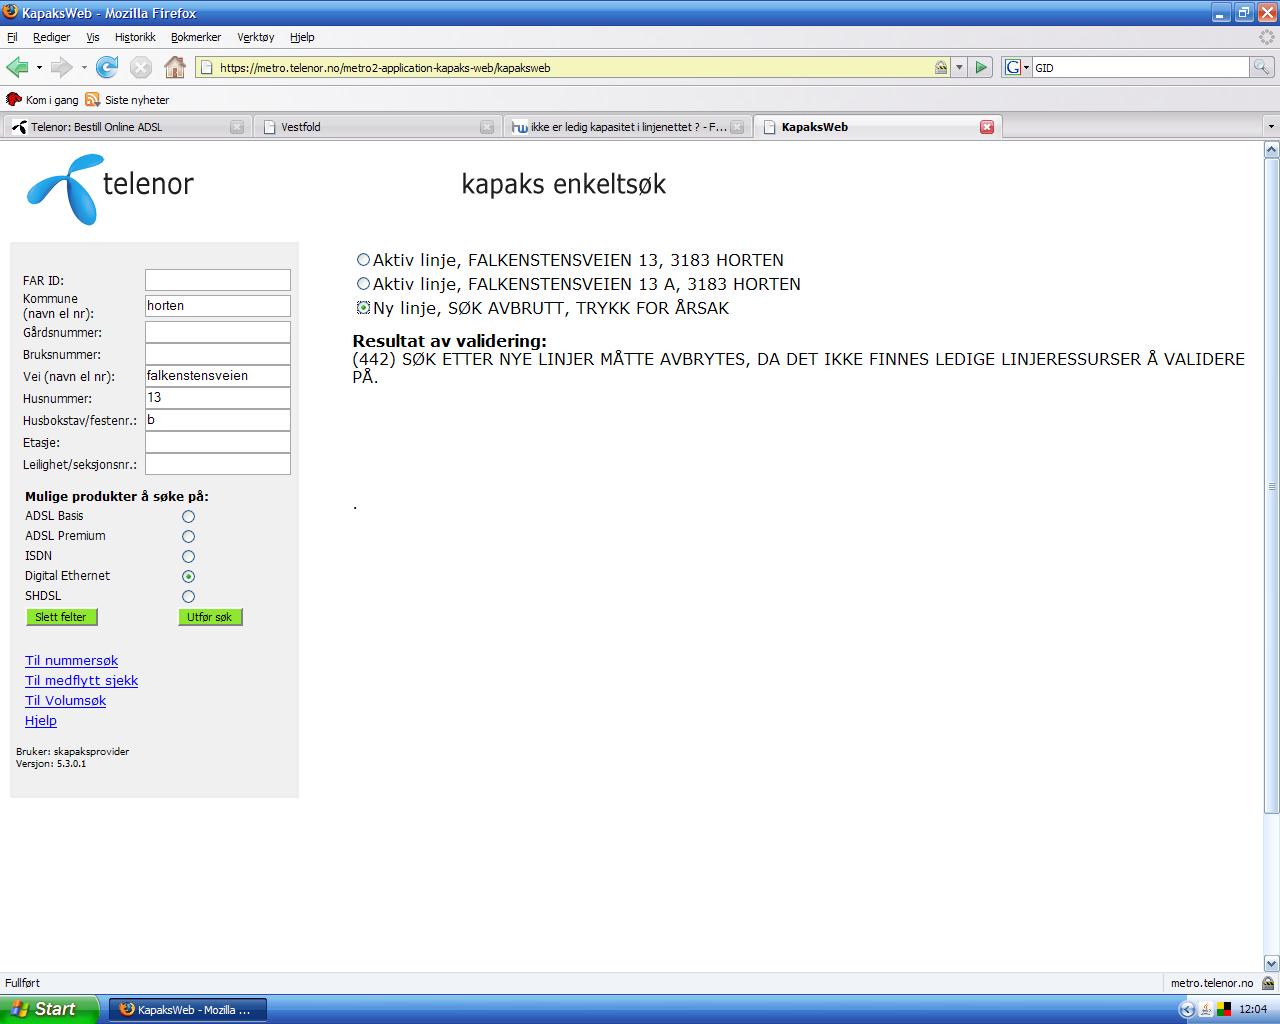Click the Leilighet/seksjonsnr. input field
1280x1024 pixels.
point(218,464)
